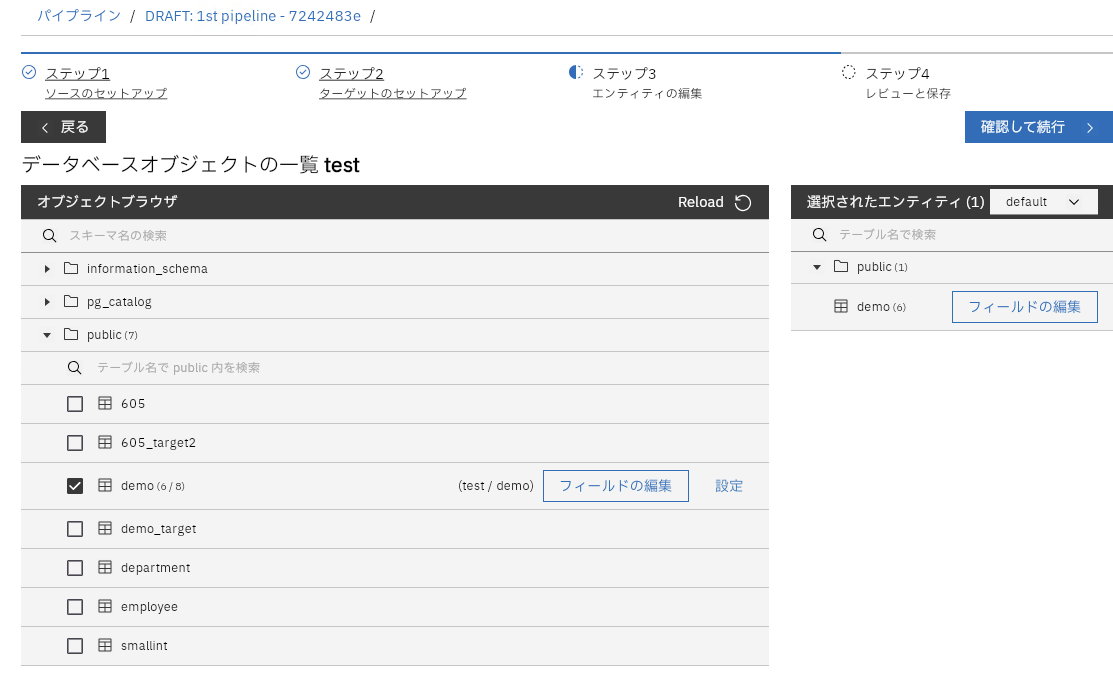Click the table icon next to employee
The width and height of the screenshot is (1113, 695).
[104, 607]
